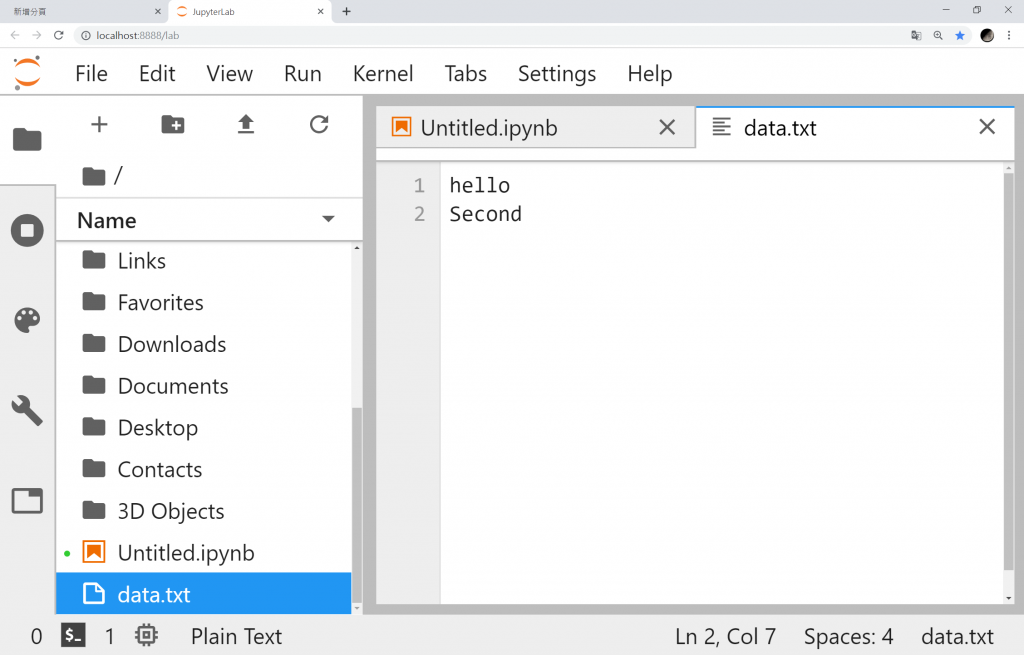Image resolution: width=1024 pixels, height=655 pixels.
Task: Open the Downloads folder
Action: click(172, 344)
